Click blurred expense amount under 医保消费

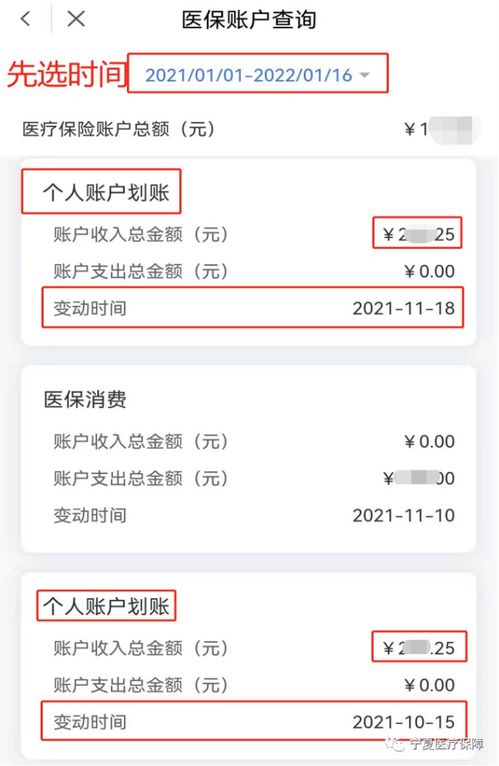(x=419, y=478)
